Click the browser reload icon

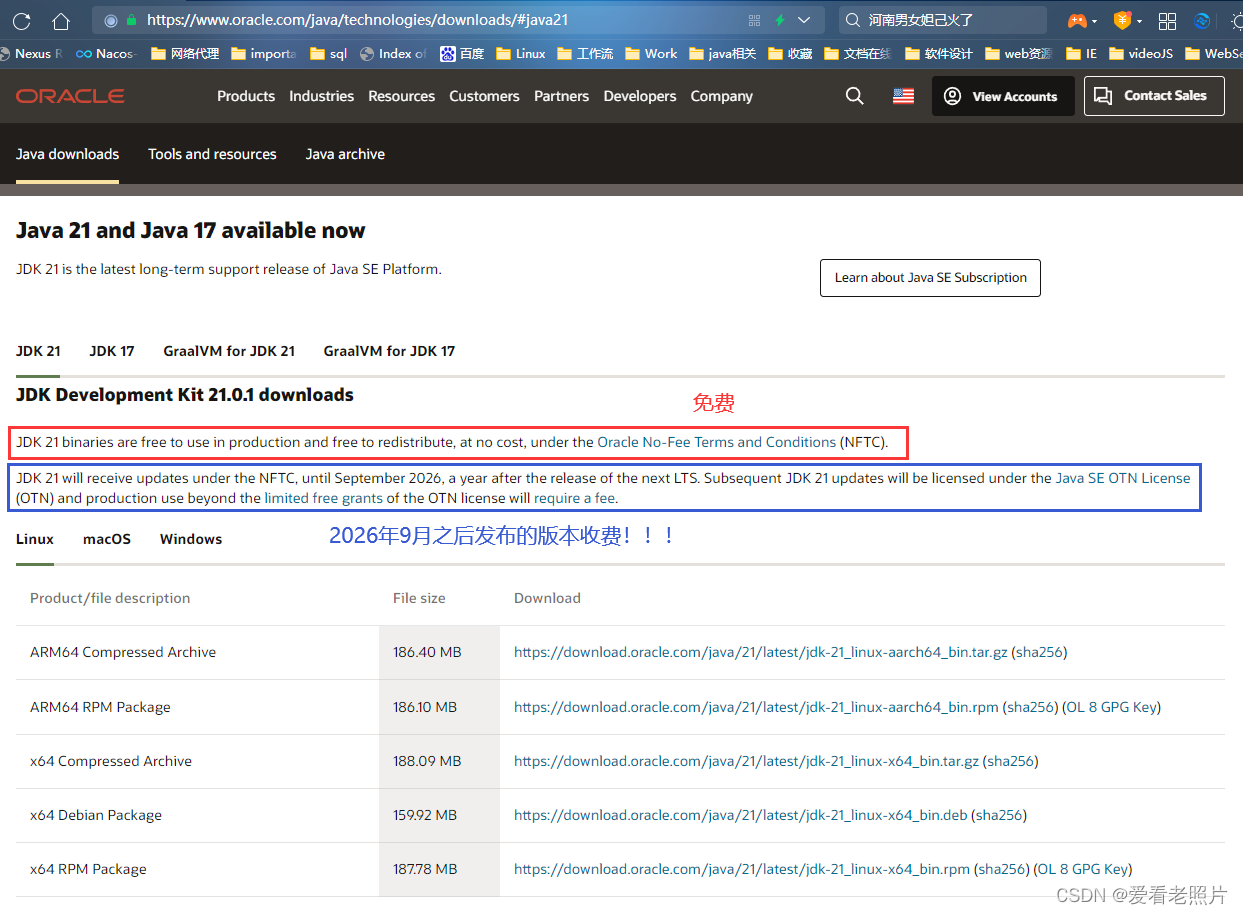pyautogui.click(x=21, y=20)
